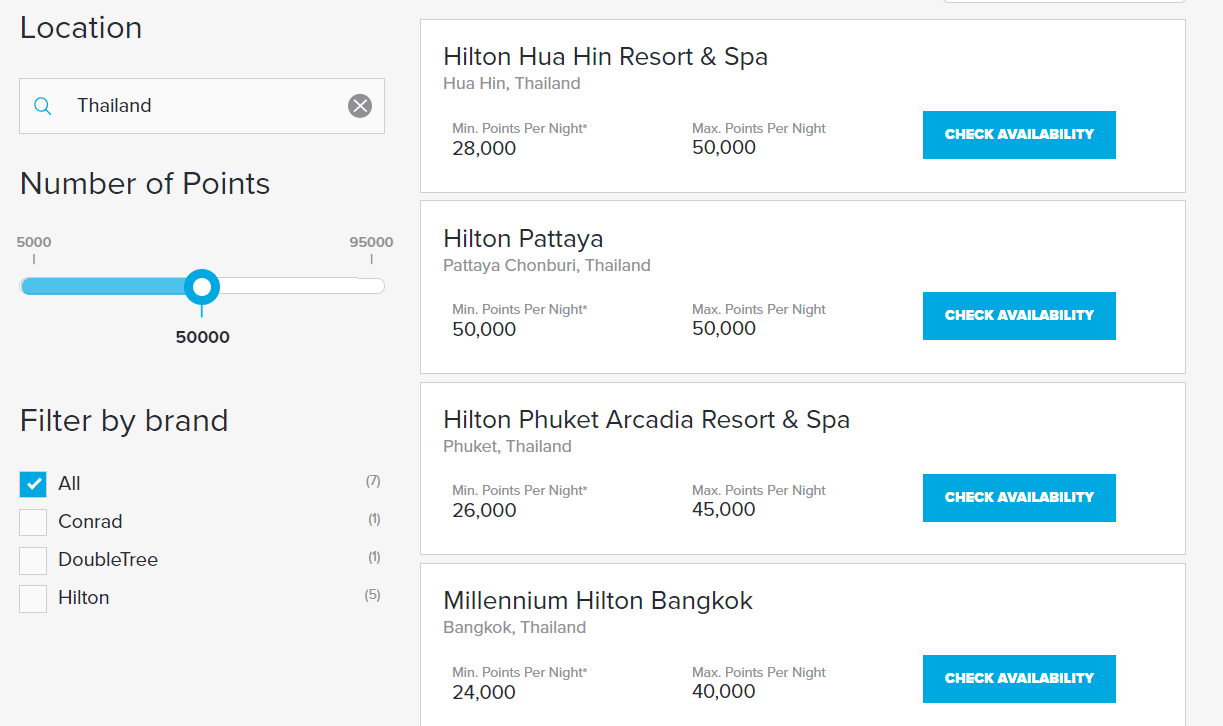Check availability for Millennium Hilton Bangkok
This screenshot has height=726, width=1223.
point(1018,679)
